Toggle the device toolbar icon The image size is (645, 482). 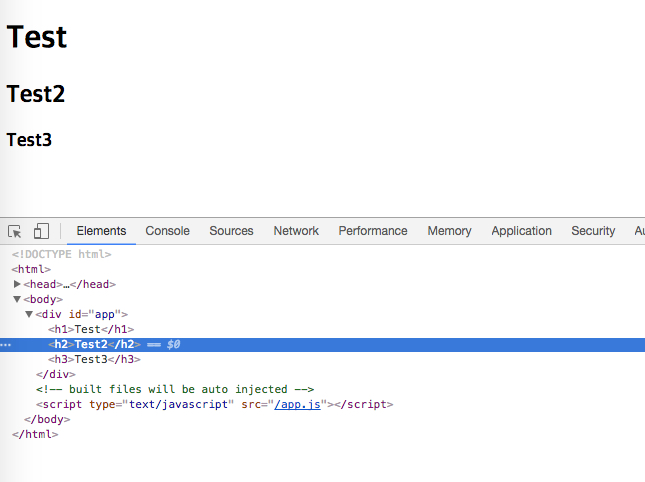coord(41,231)
